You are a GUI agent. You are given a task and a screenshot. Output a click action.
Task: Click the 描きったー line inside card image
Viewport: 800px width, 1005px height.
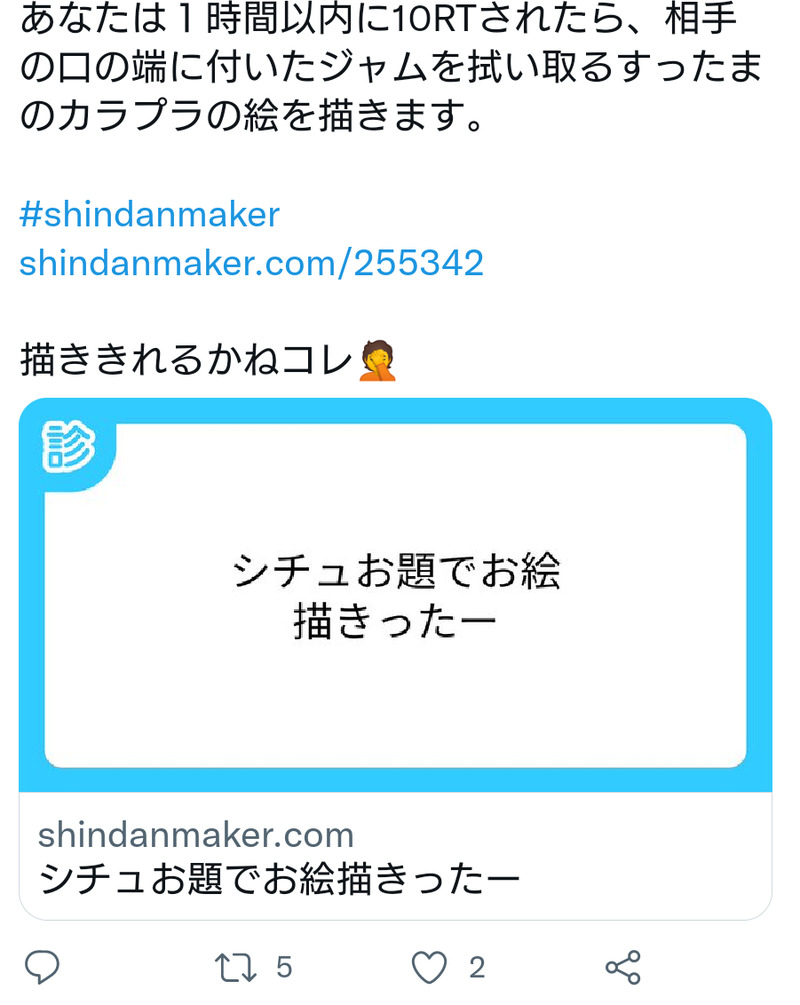coord(395,622)
